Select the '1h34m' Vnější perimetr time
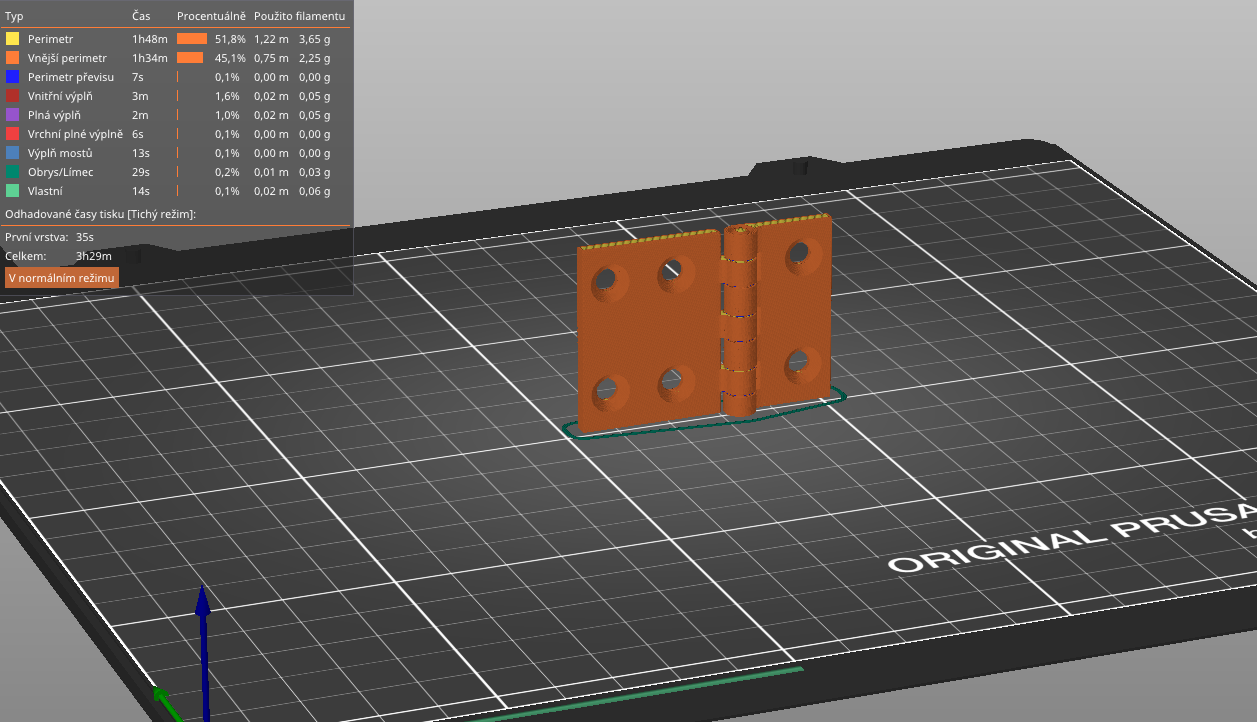Image resolution: width=1257 pixels, height=722 pixels. tap(148, 57)
